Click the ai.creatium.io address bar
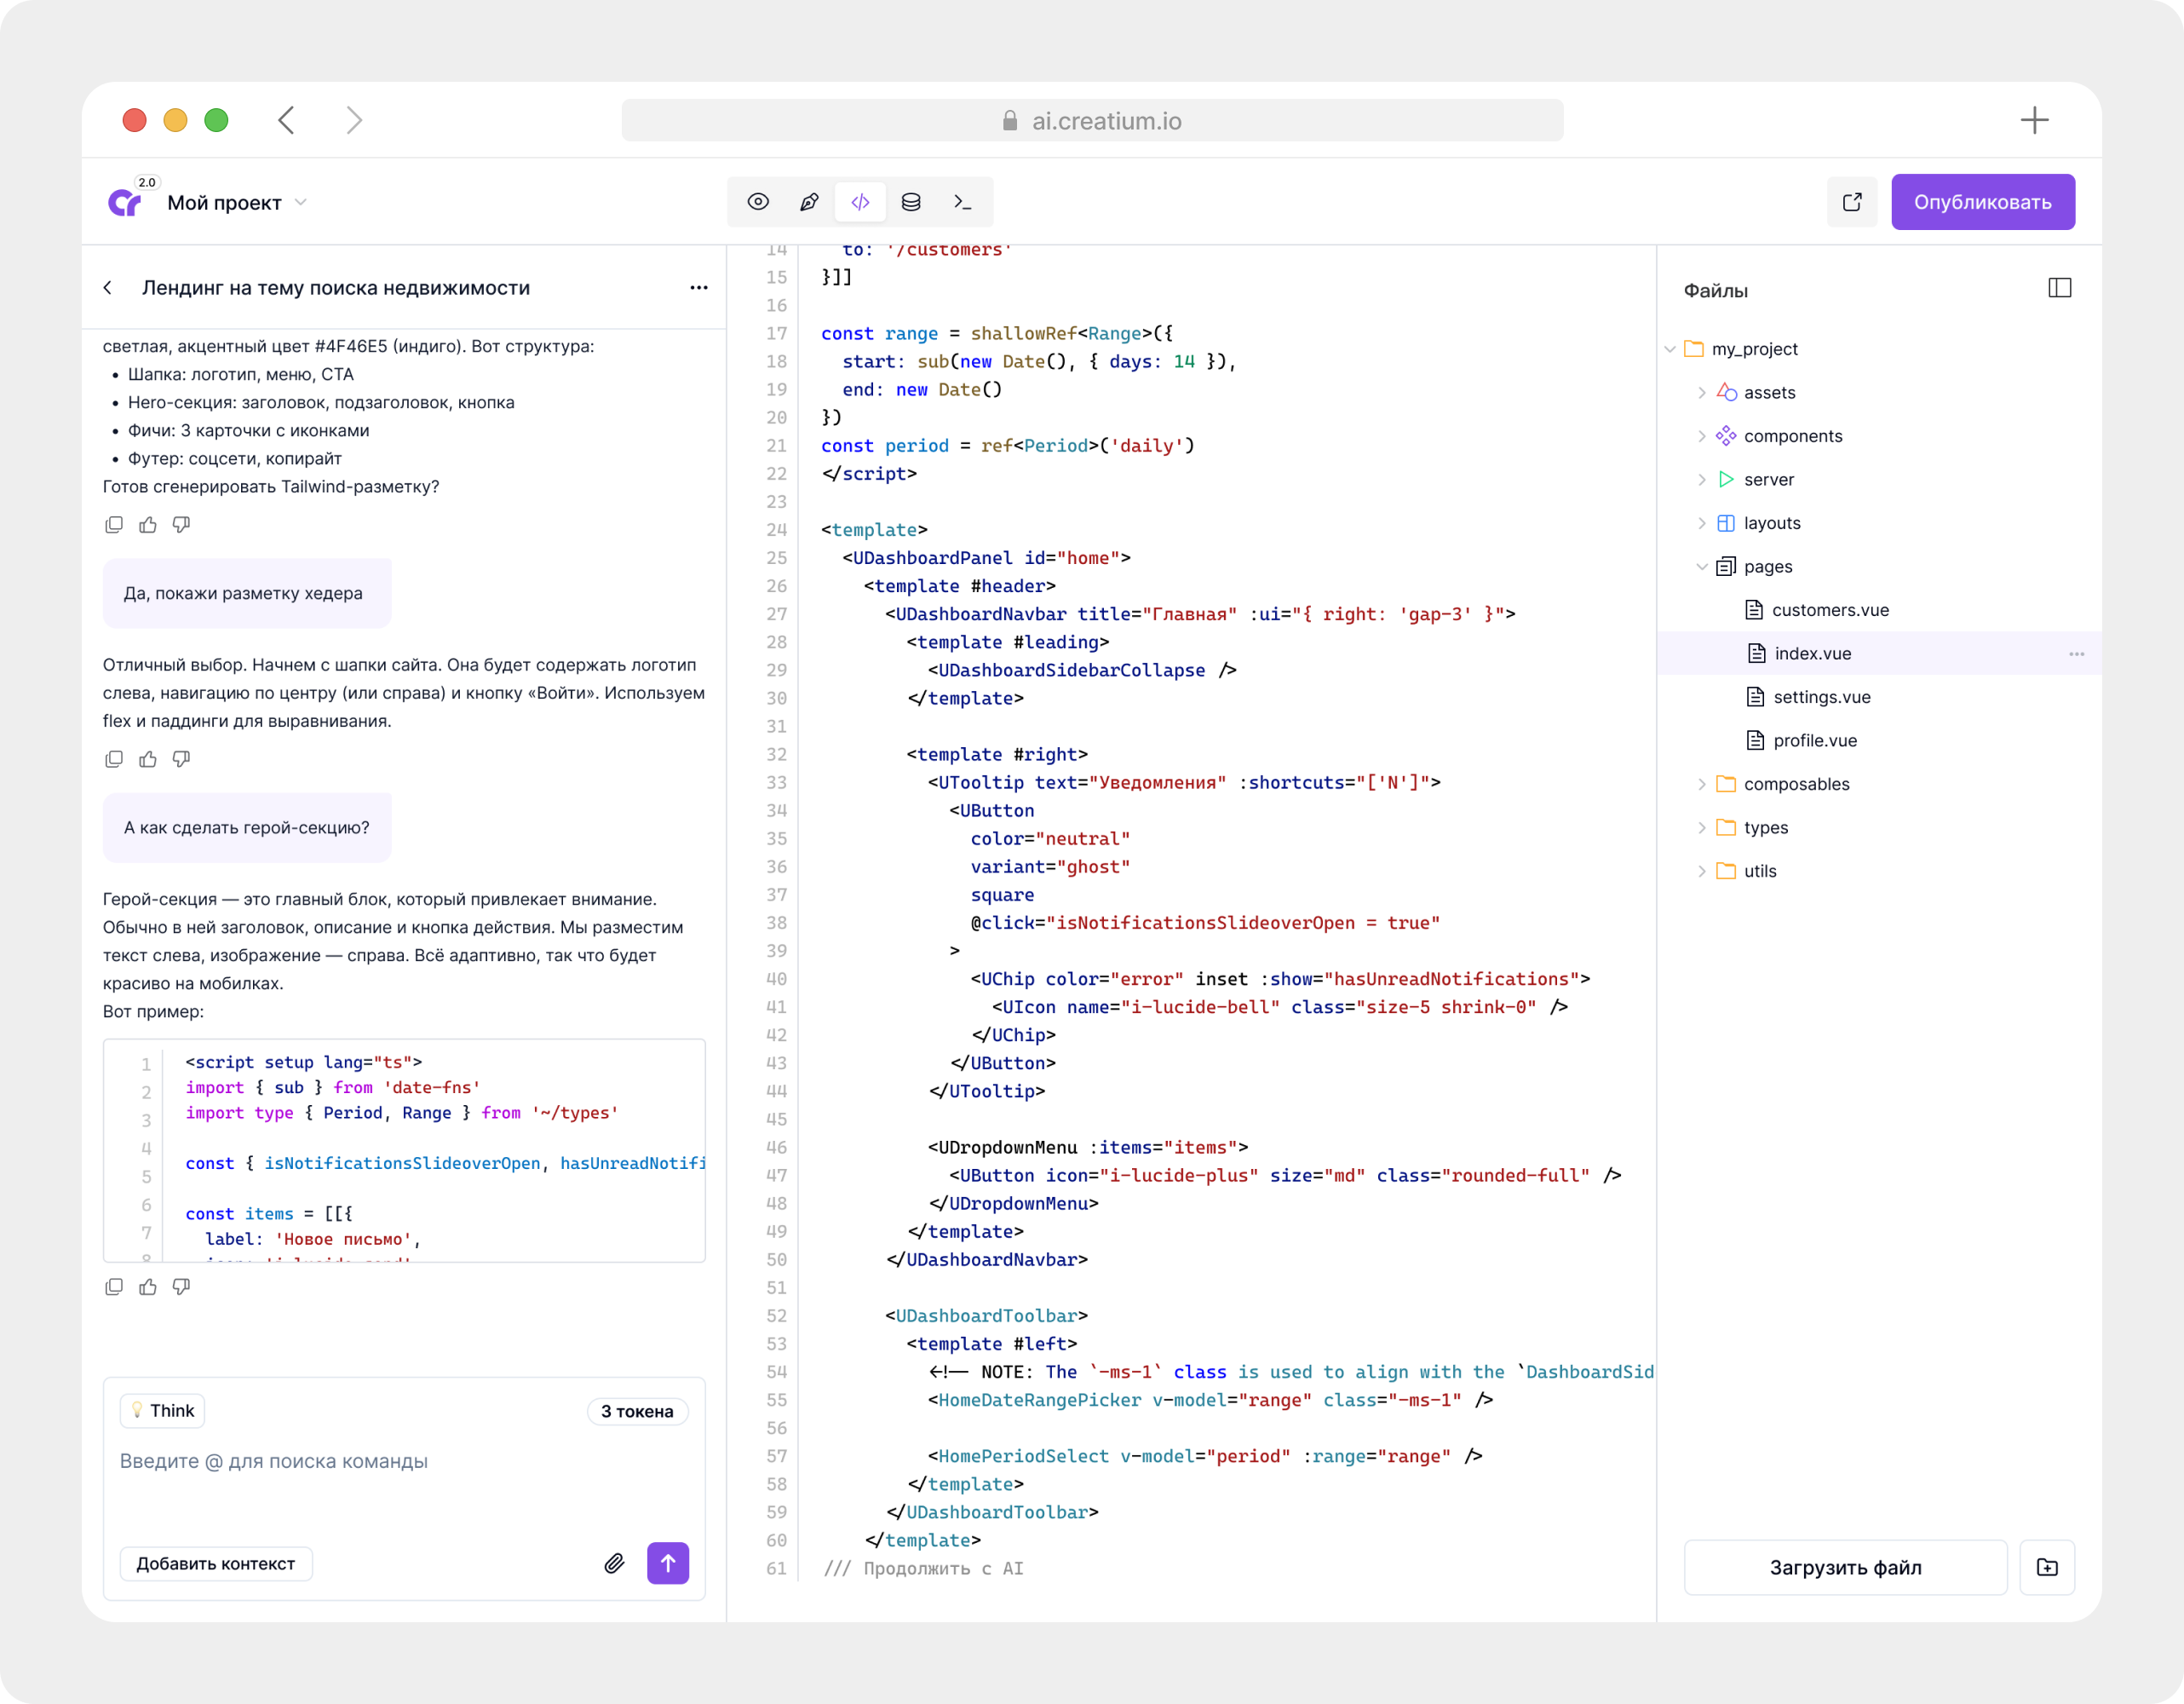Image resolution: width=2184 pixels, height=1704 pixels. [x=1092, y=120]
